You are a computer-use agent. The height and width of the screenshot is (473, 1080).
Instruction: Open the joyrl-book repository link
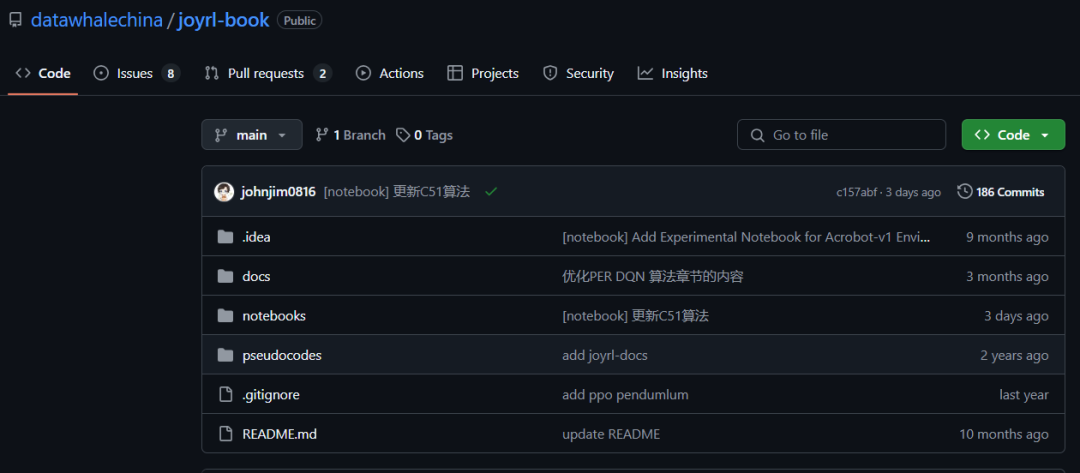223,20
